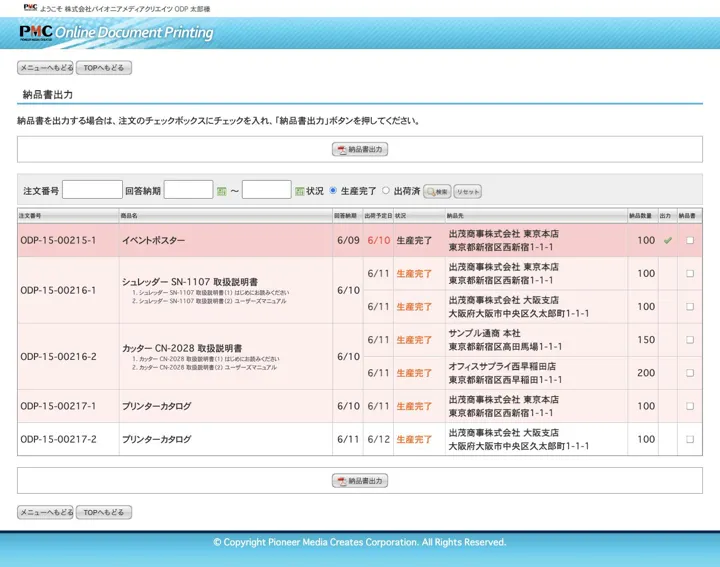Click the copyright footer text
This screenshot has width=720, height=567.
pyautogui.click(x=360, y=542)
